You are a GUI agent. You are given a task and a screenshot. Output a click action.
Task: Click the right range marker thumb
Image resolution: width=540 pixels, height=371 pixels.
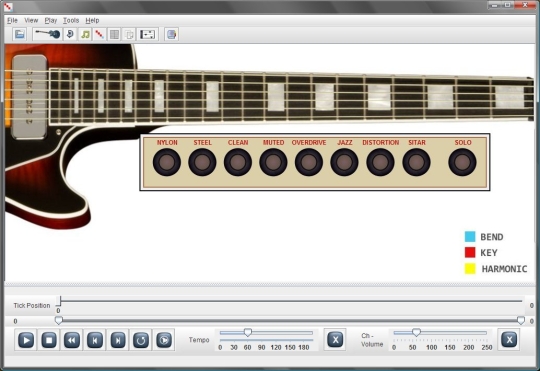(x=521, y=321)
